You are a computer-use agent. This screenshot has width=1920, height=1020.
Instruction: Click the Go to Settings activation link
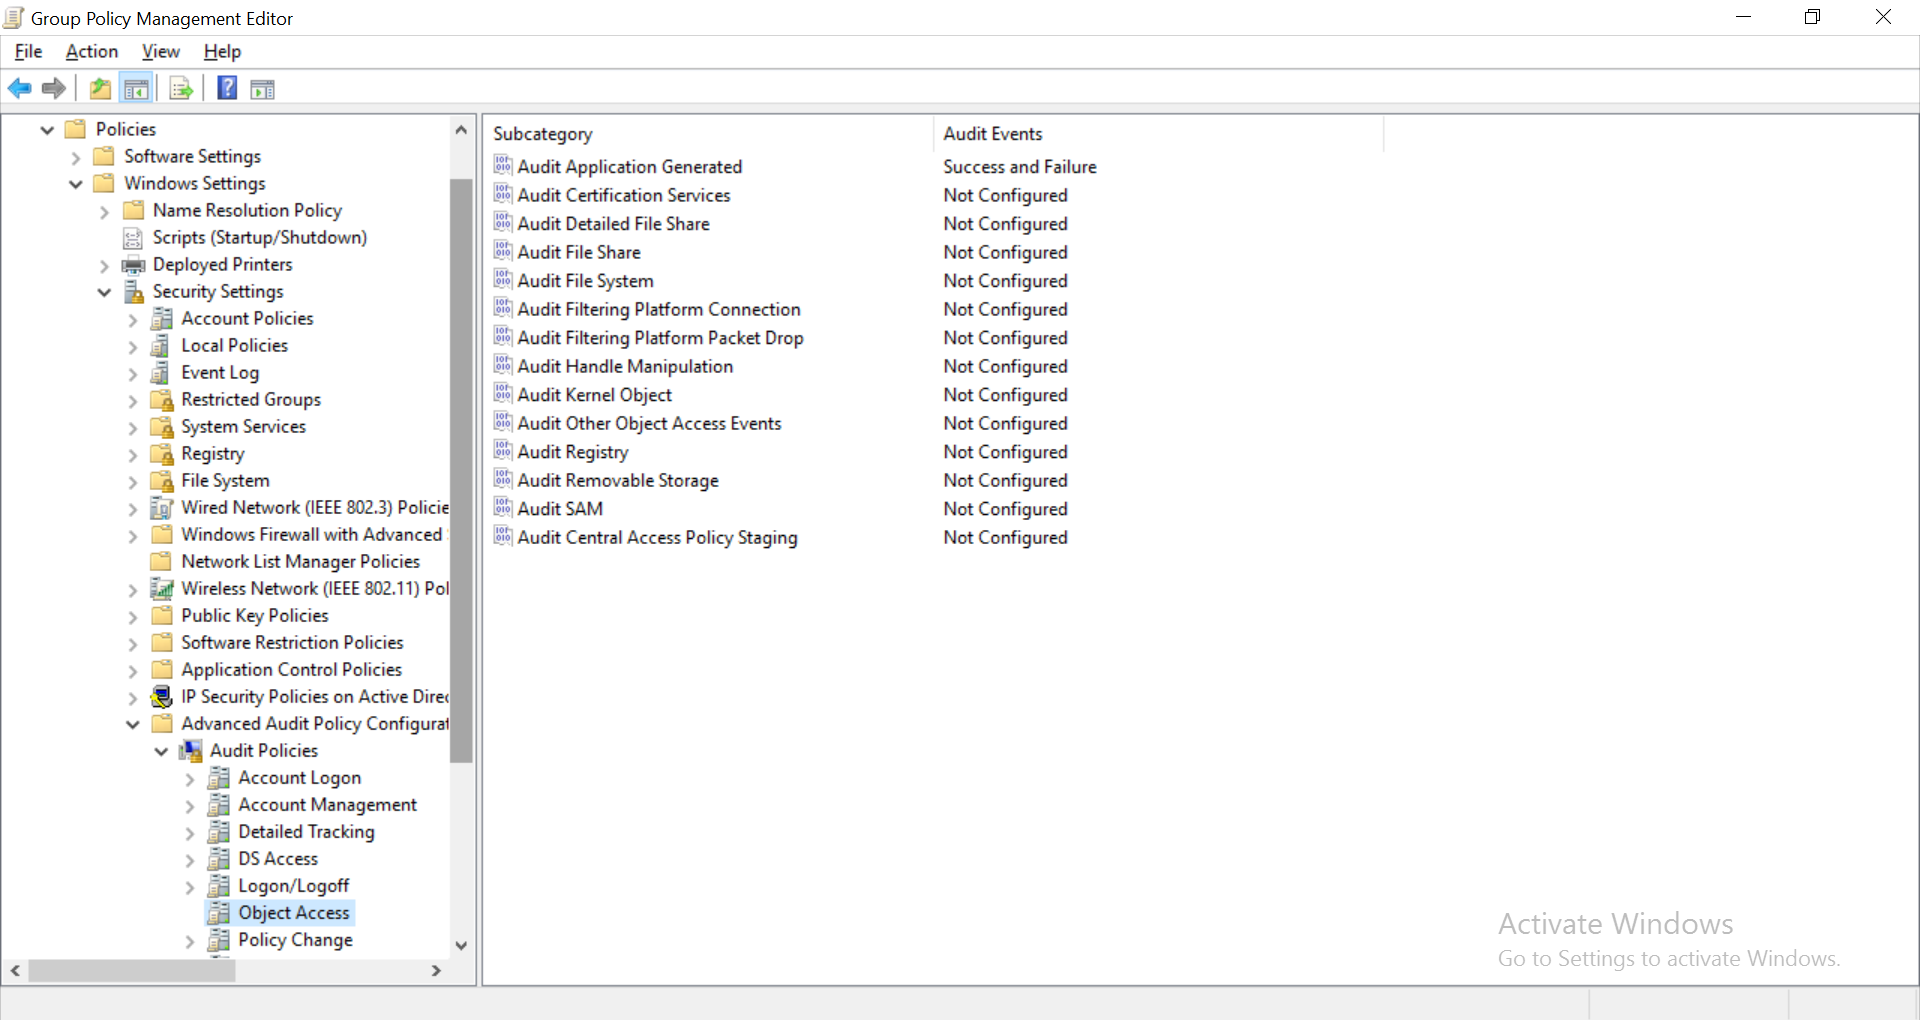(1668, 958)
